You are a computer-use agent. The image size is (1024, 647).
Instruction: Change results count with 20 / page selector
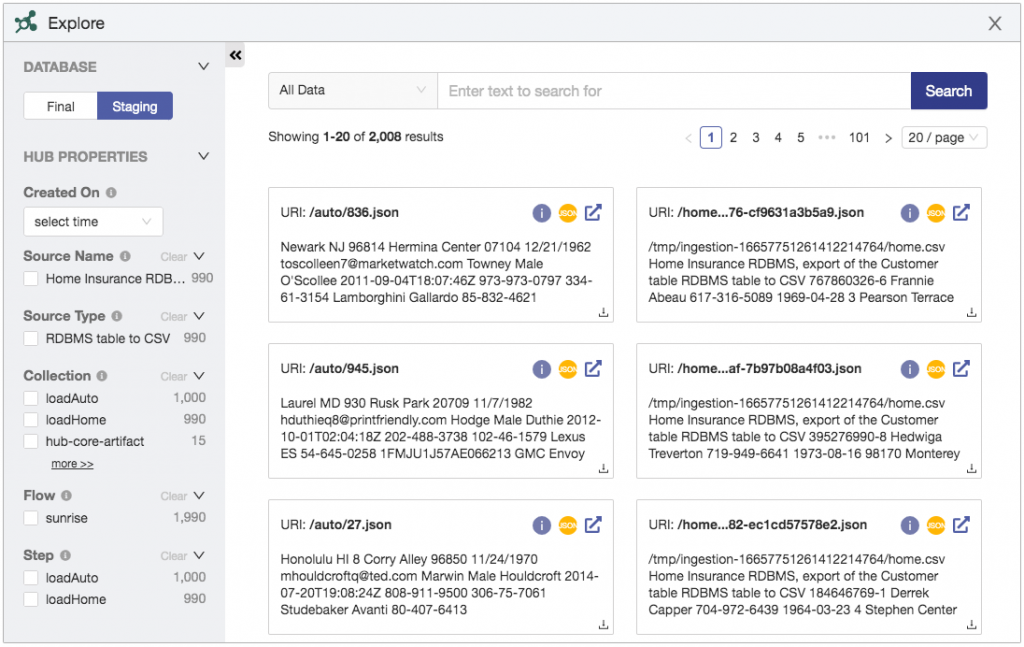[943, 136]
